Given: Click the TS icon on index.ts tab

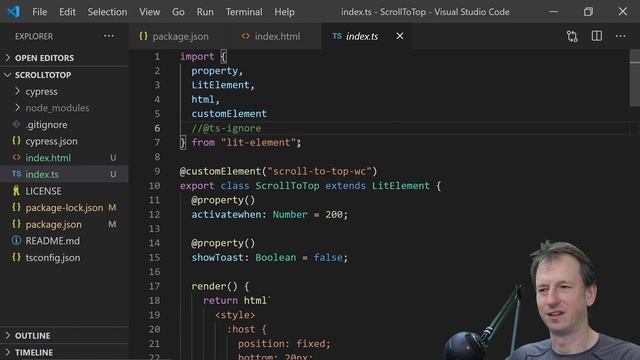Looking at the screenshot, I should pyautogui.click(x=337, y=36).
